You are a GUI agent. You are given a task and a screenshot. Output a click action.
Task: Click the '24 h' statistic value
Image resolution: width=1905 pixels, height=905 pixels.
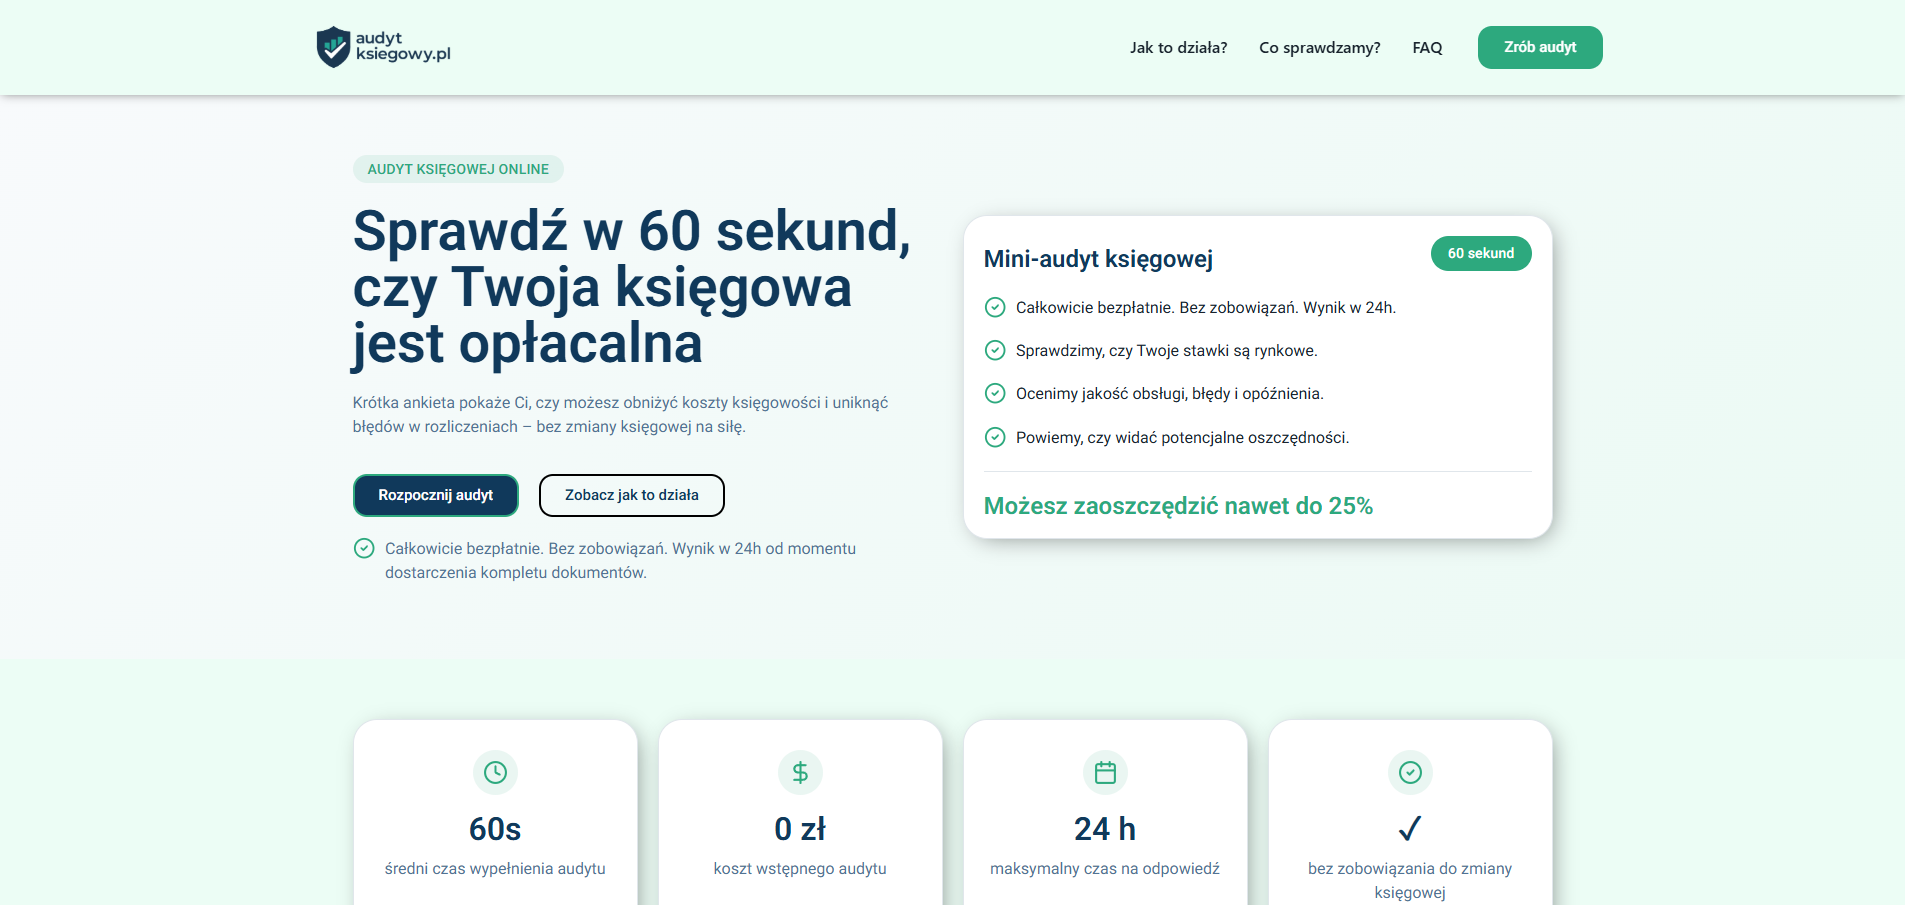[1105, 829]
